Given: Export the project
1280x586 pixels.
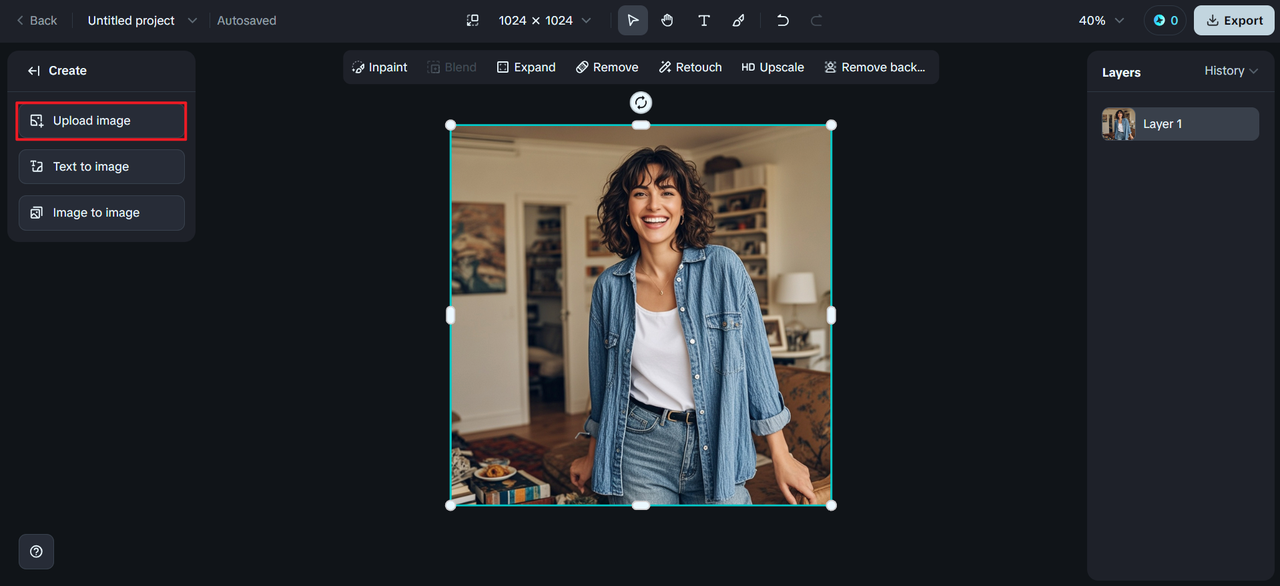Looking at the screenshot, I should pyautogui.click(x=1234, y=20).
